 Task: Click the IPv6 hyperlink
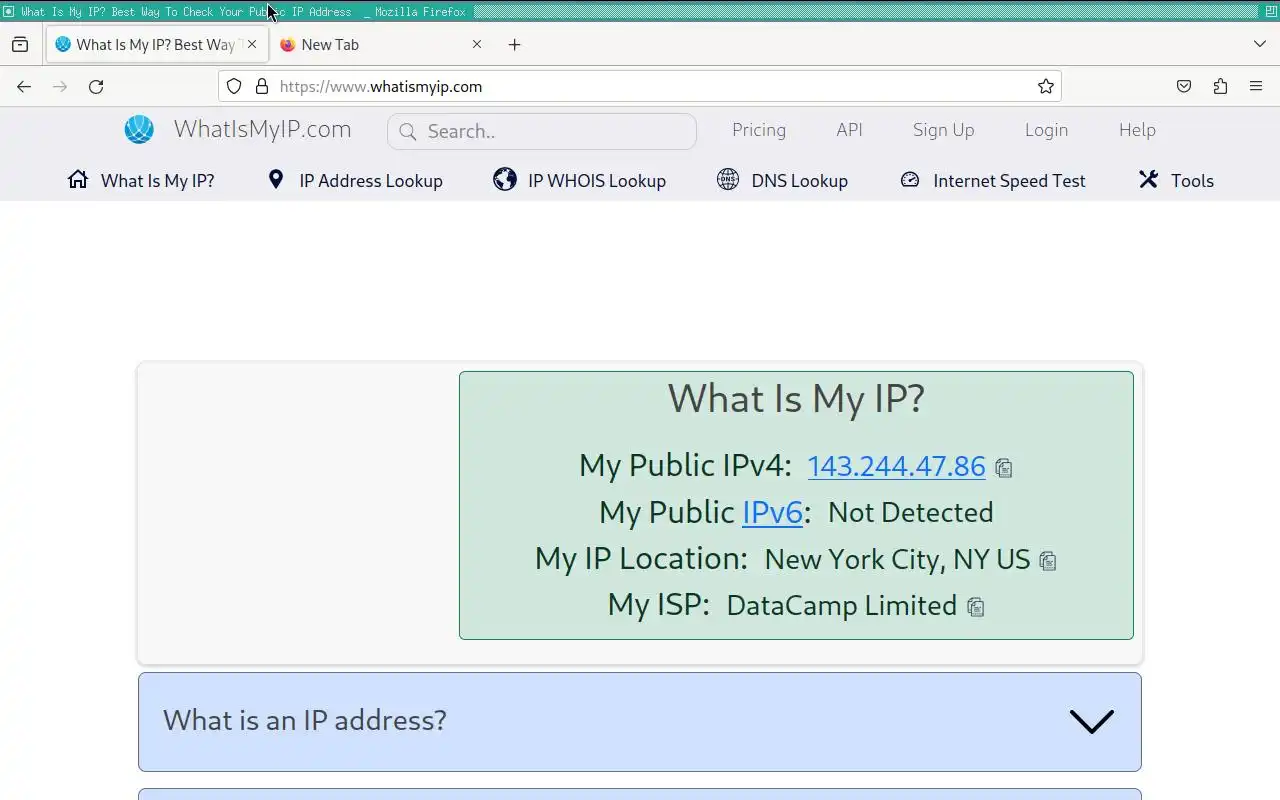(772, 512)
